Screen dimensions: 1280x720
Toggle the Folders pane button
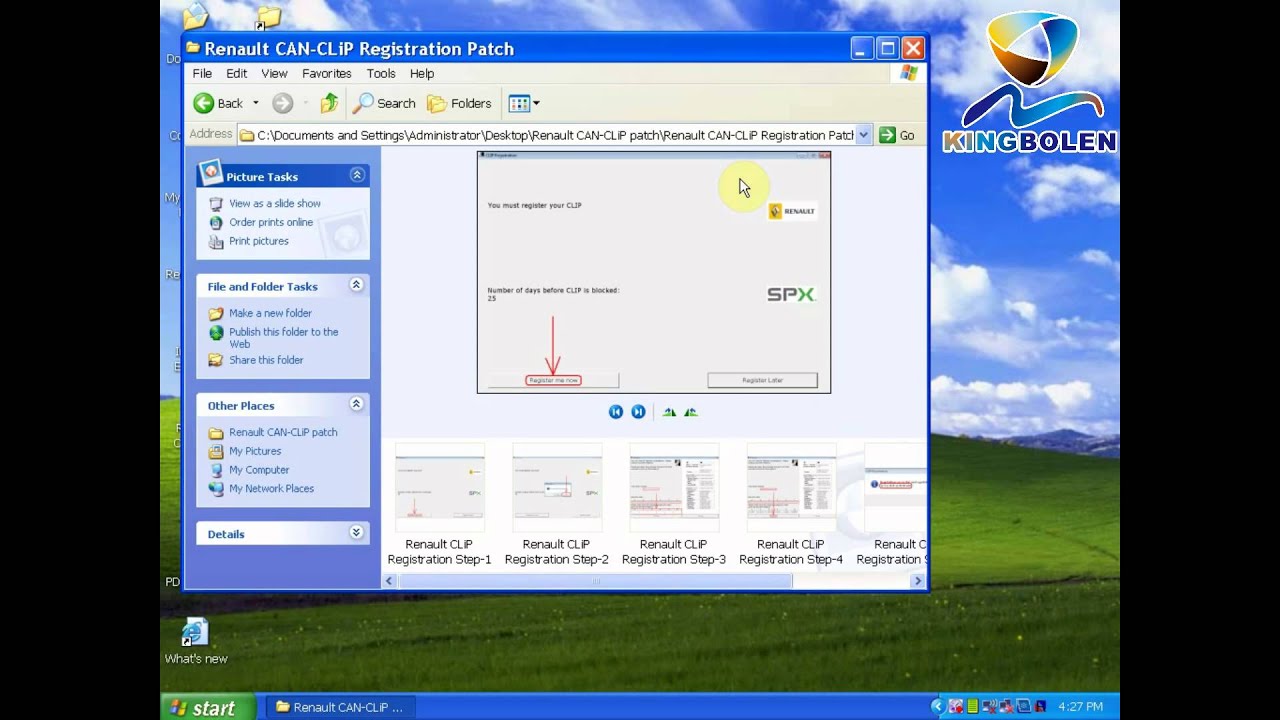click(x=459, y=103)
